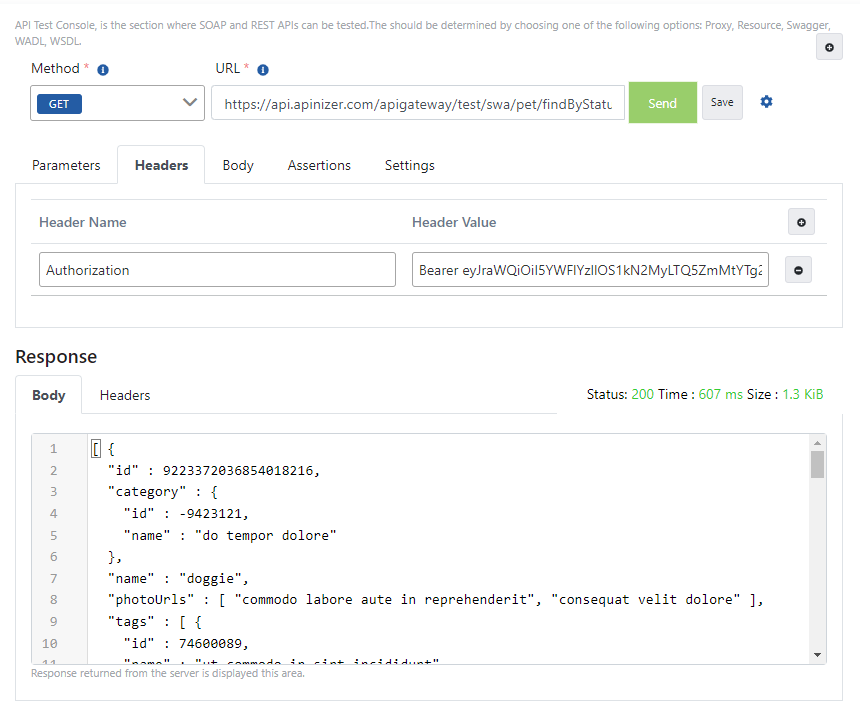Open the Parameters tab options
860x725 pixels.
tap(66, 165)
